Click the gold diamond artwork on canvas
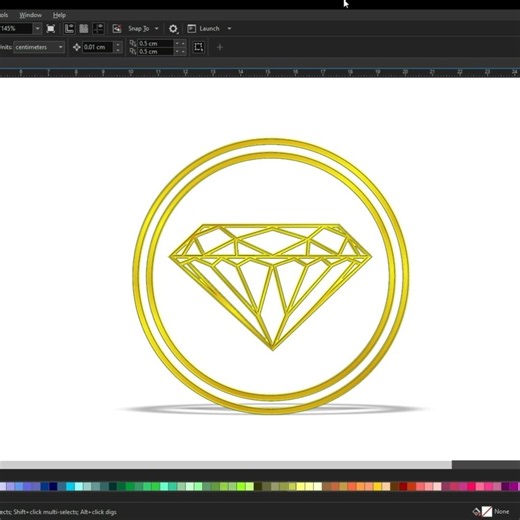This screenshot has height=520, width=520. click(271, 287)
